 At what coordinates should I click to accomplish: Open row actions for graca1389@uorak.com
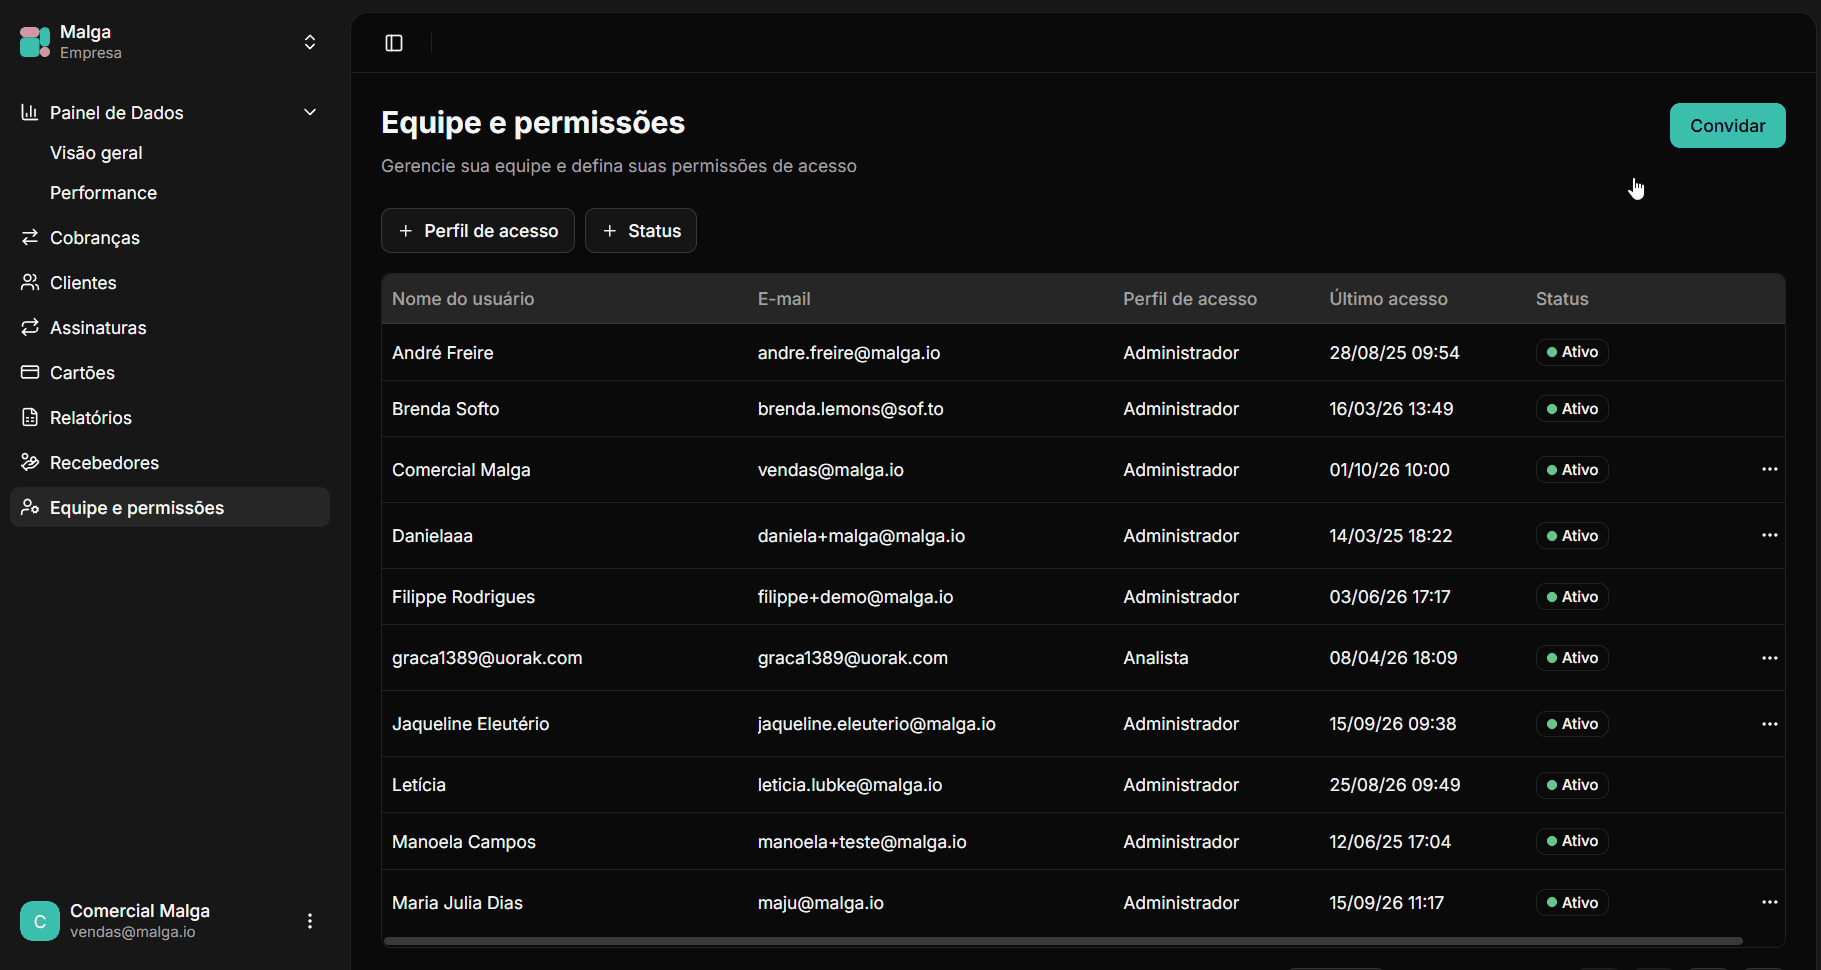click(x=1769, y=658)
